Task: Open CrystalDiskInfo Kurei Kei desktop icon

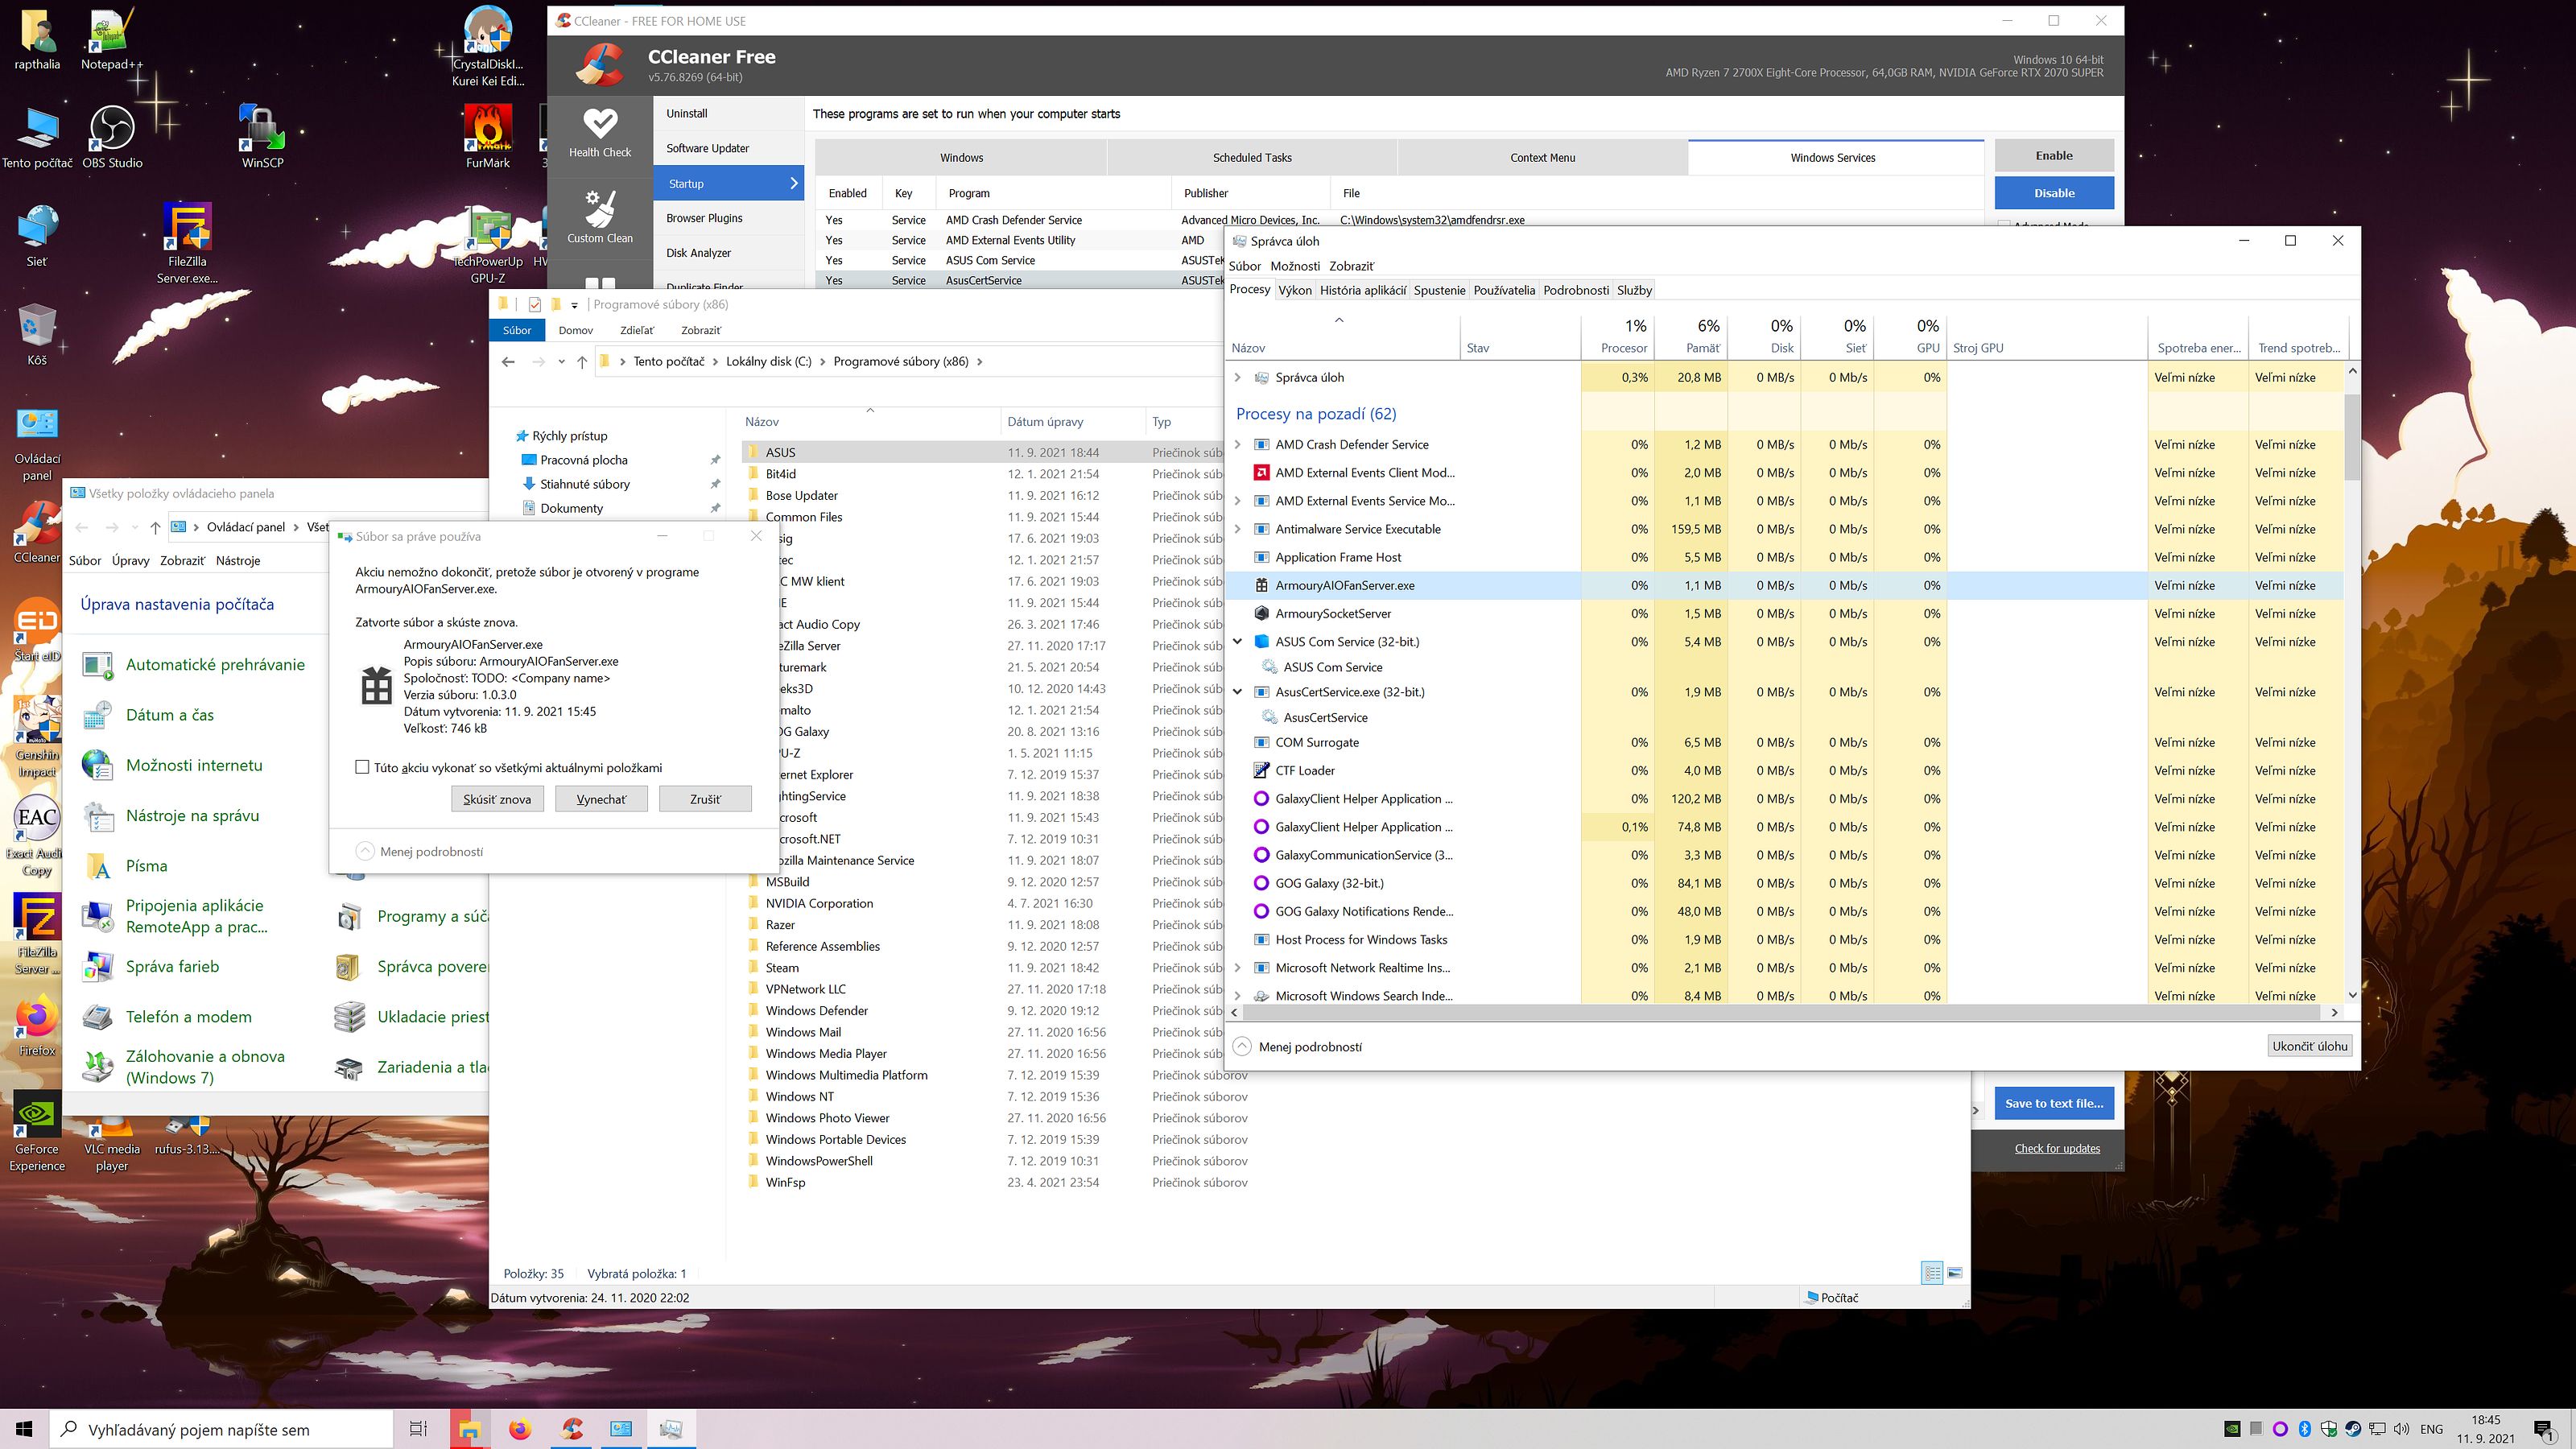Action: pyautogui.click(x=488, y=46)
